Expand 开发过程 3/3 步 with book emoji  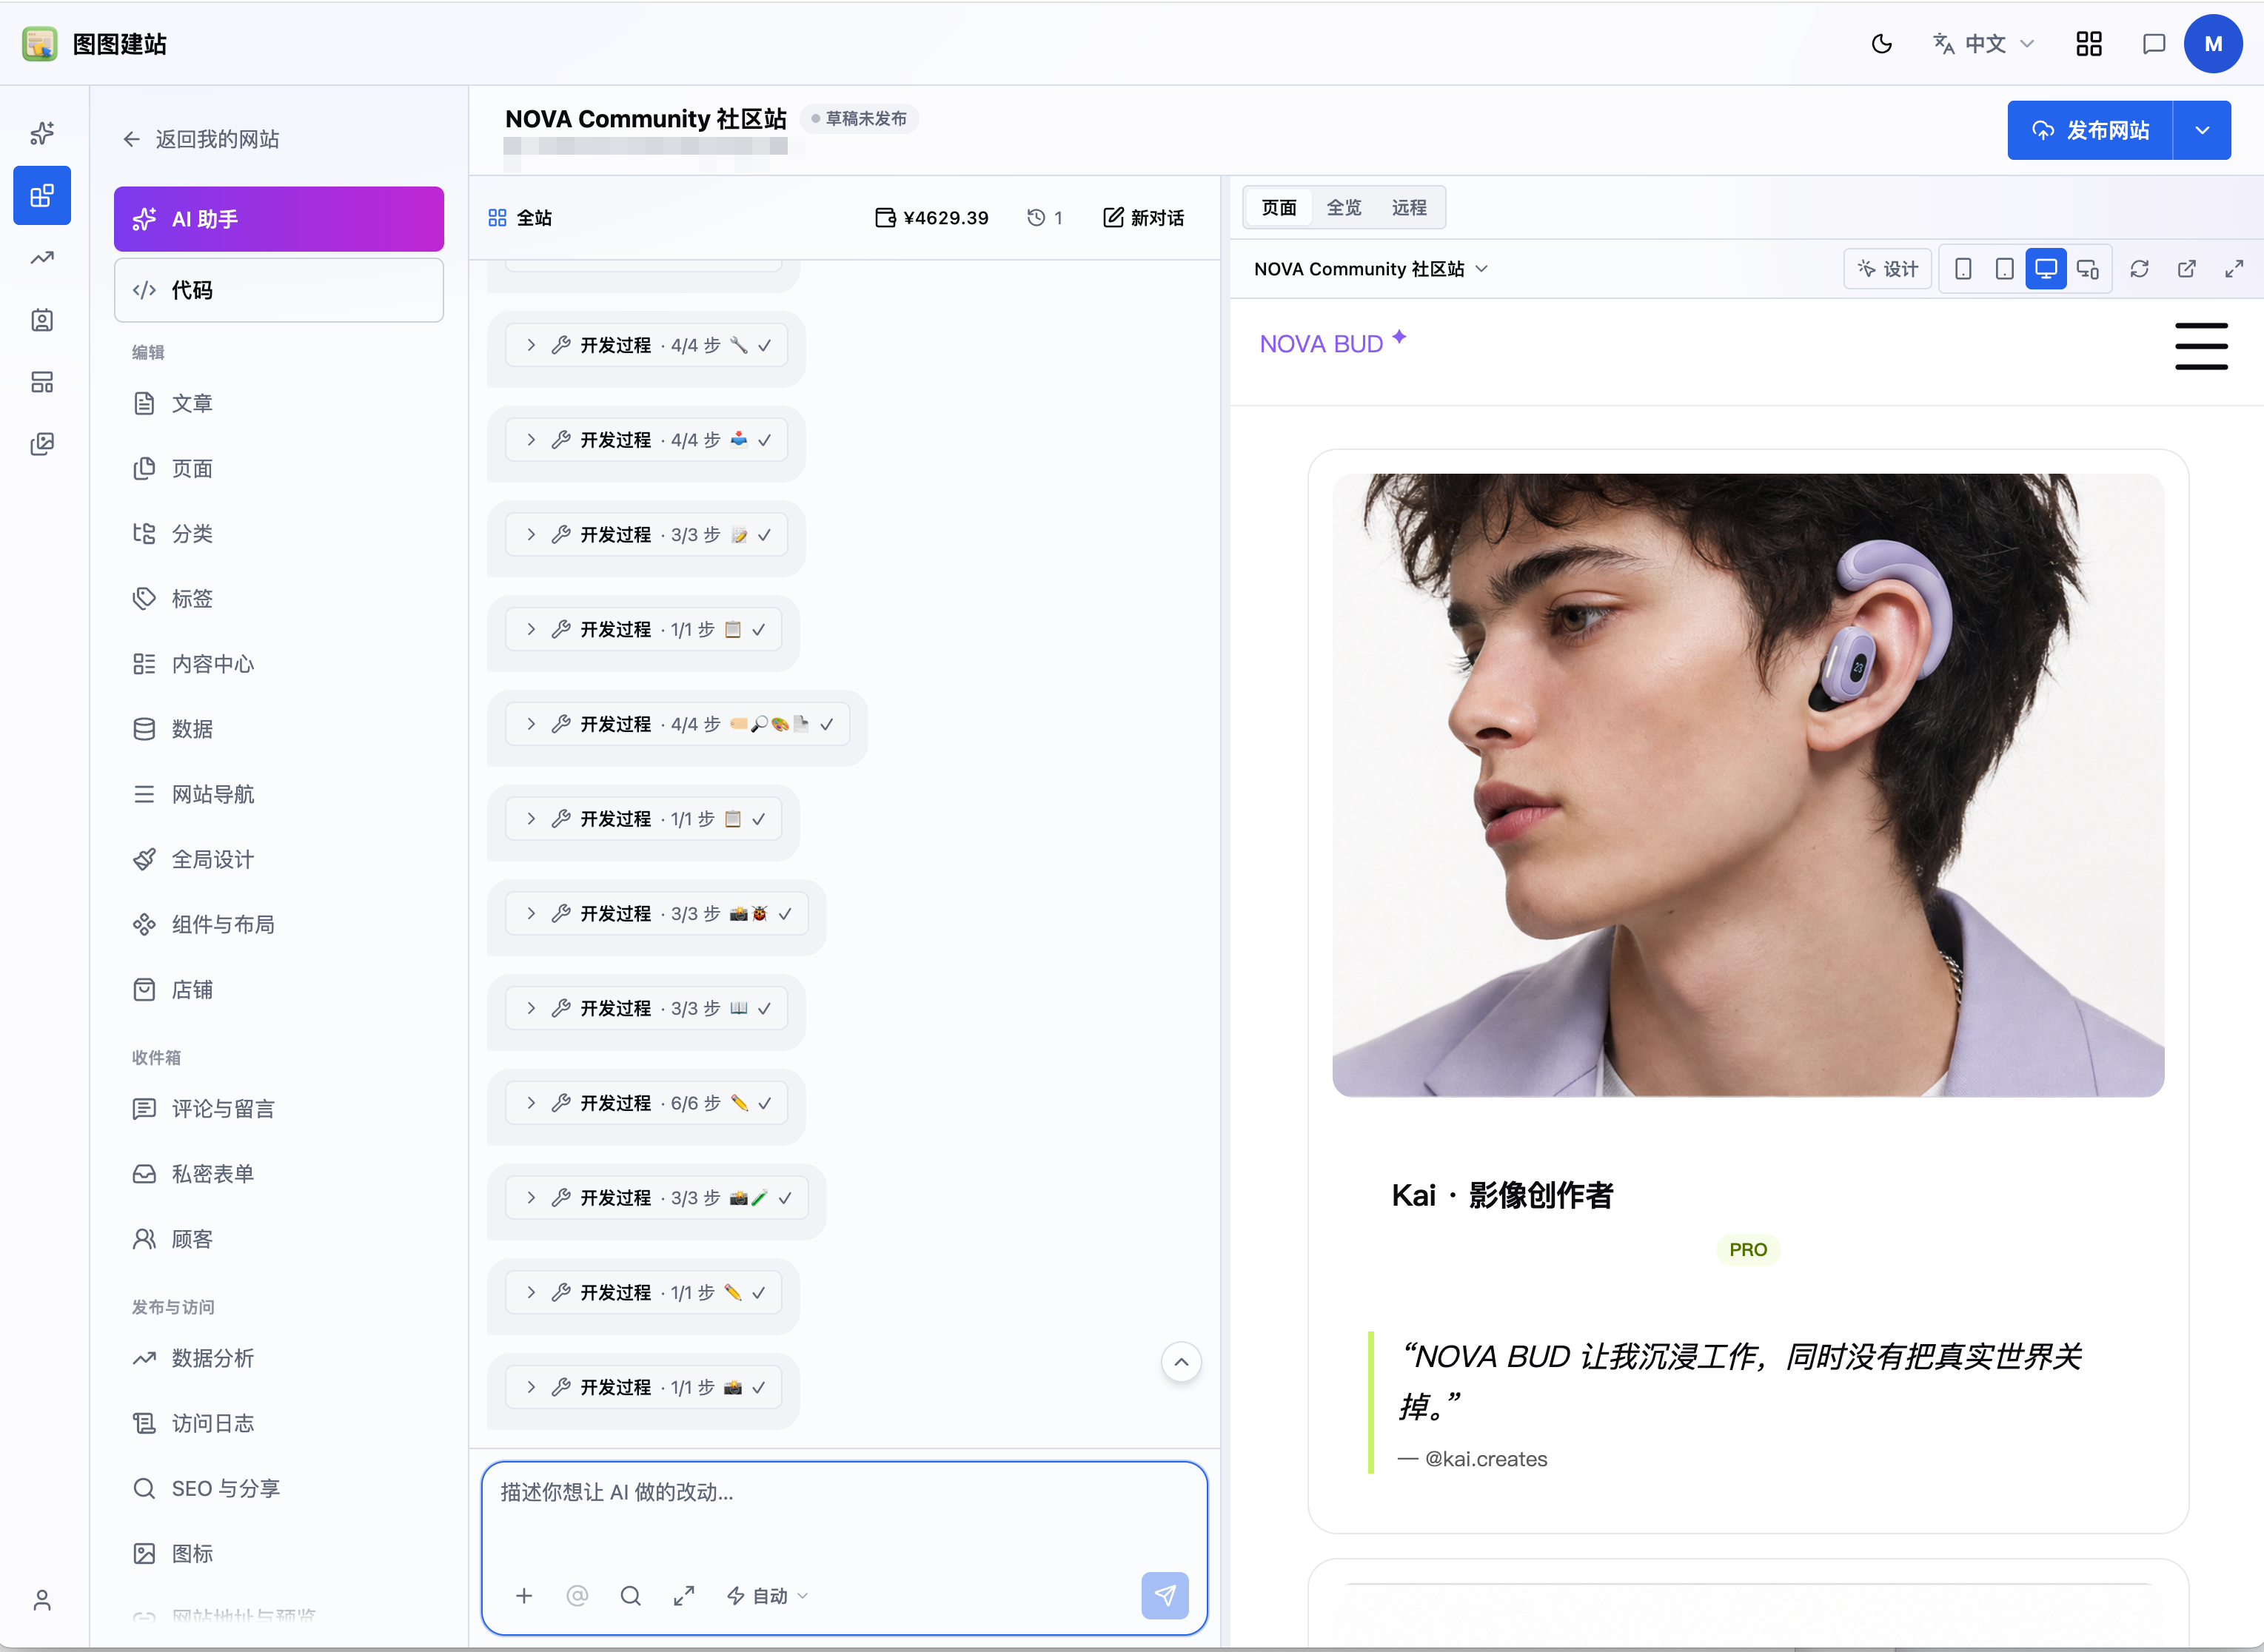[646, 1008]
